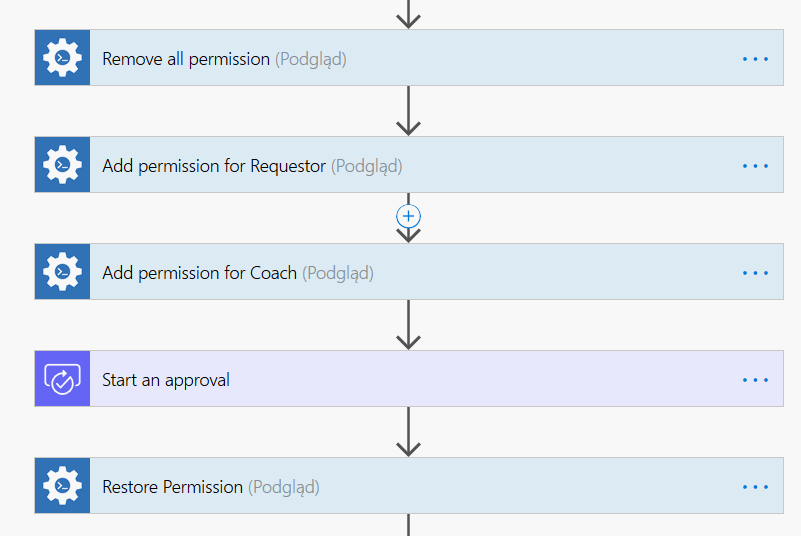This screenshot has width=801, height=536.
Task: Expand the Add permission for Requestor step
Action: click(214, 166)
